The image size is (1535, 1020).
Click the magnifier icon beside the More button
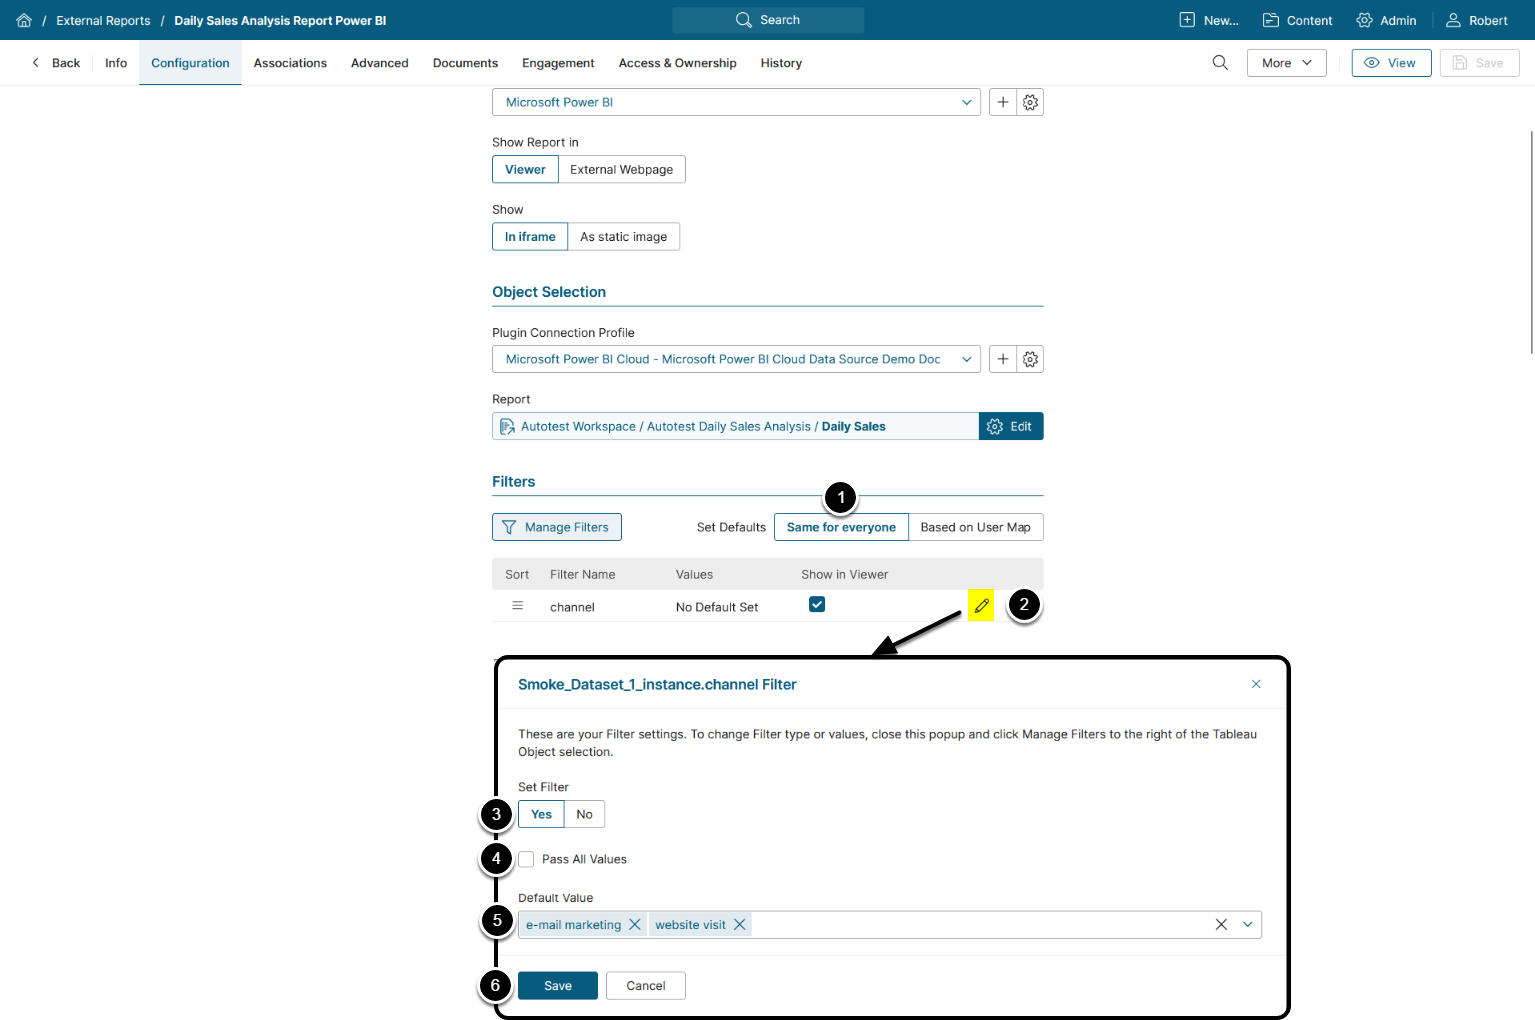coord(1220,63)
